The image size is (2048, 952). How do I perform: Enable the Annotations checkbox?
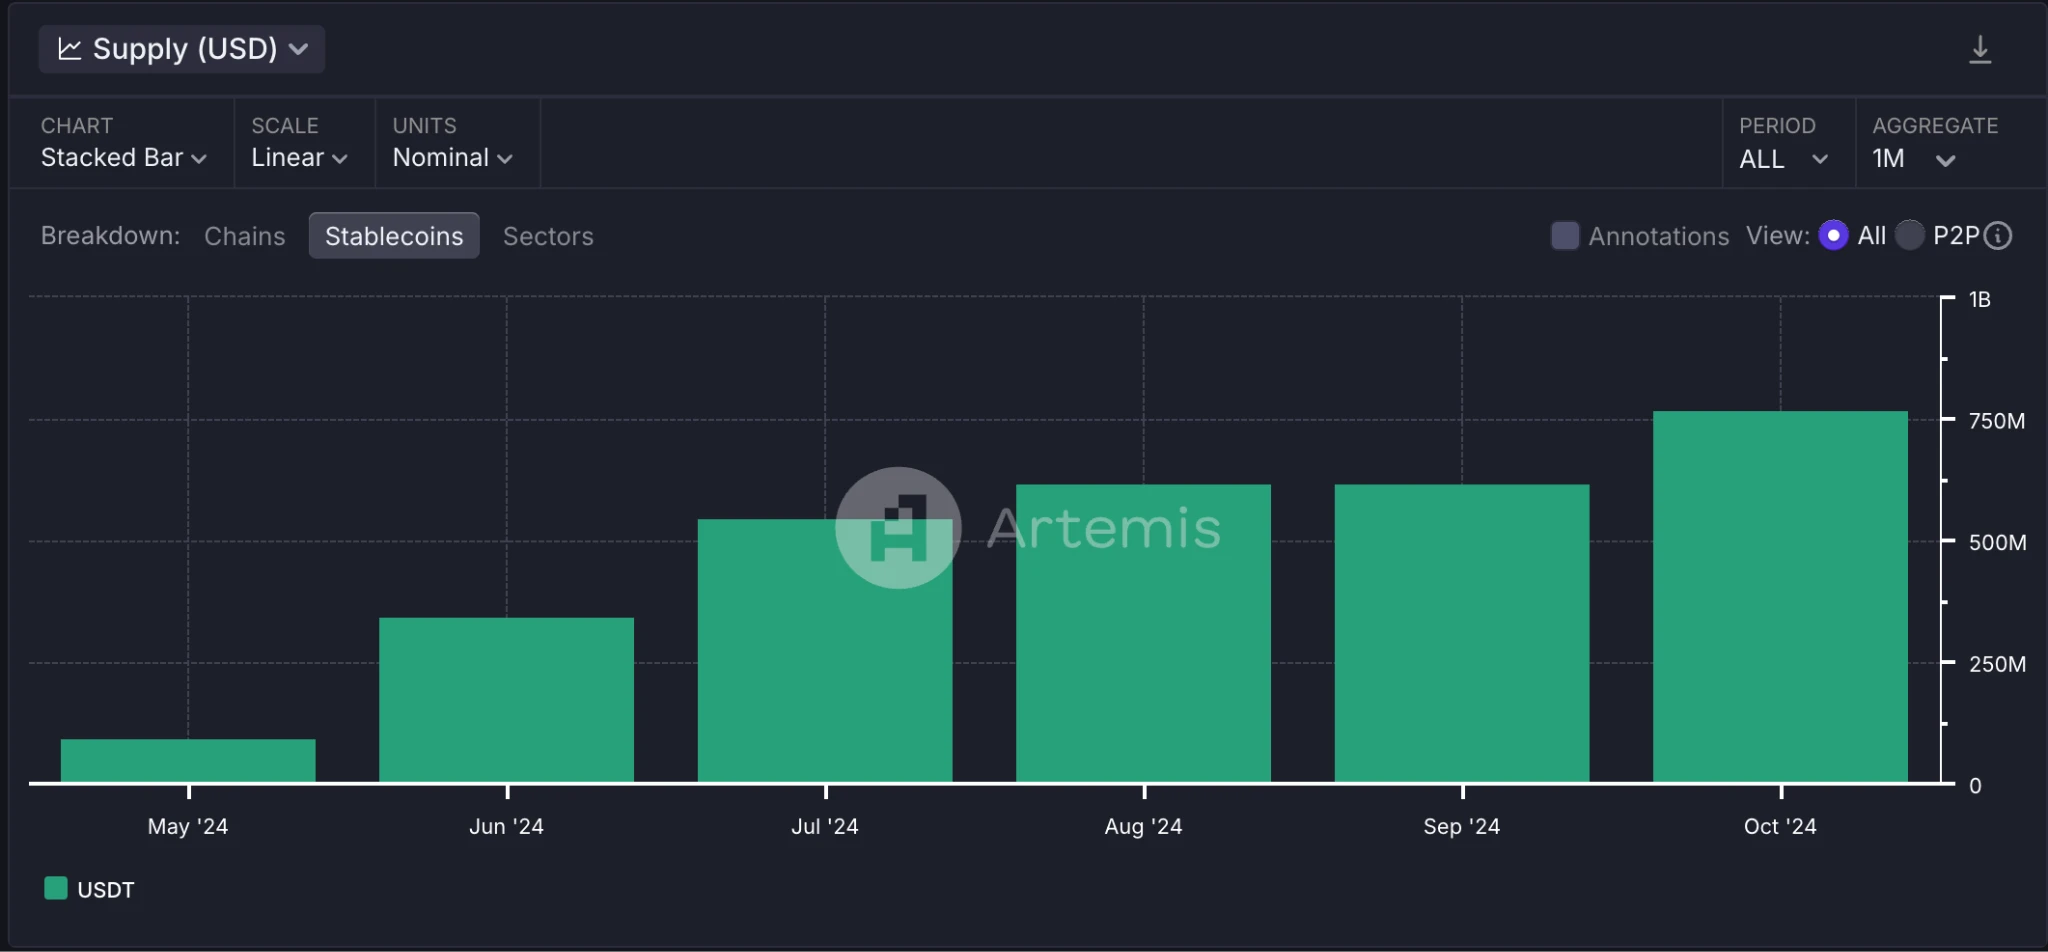tap(1563, 234)
